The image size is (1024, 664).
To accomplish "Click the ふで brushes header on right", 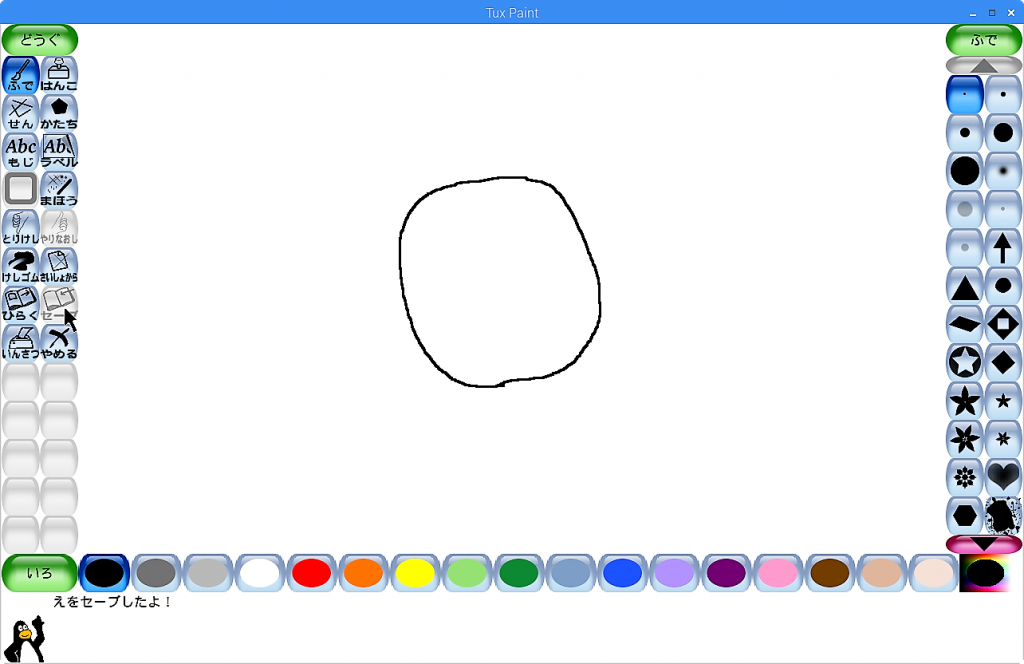I will (x=984, y=40).
